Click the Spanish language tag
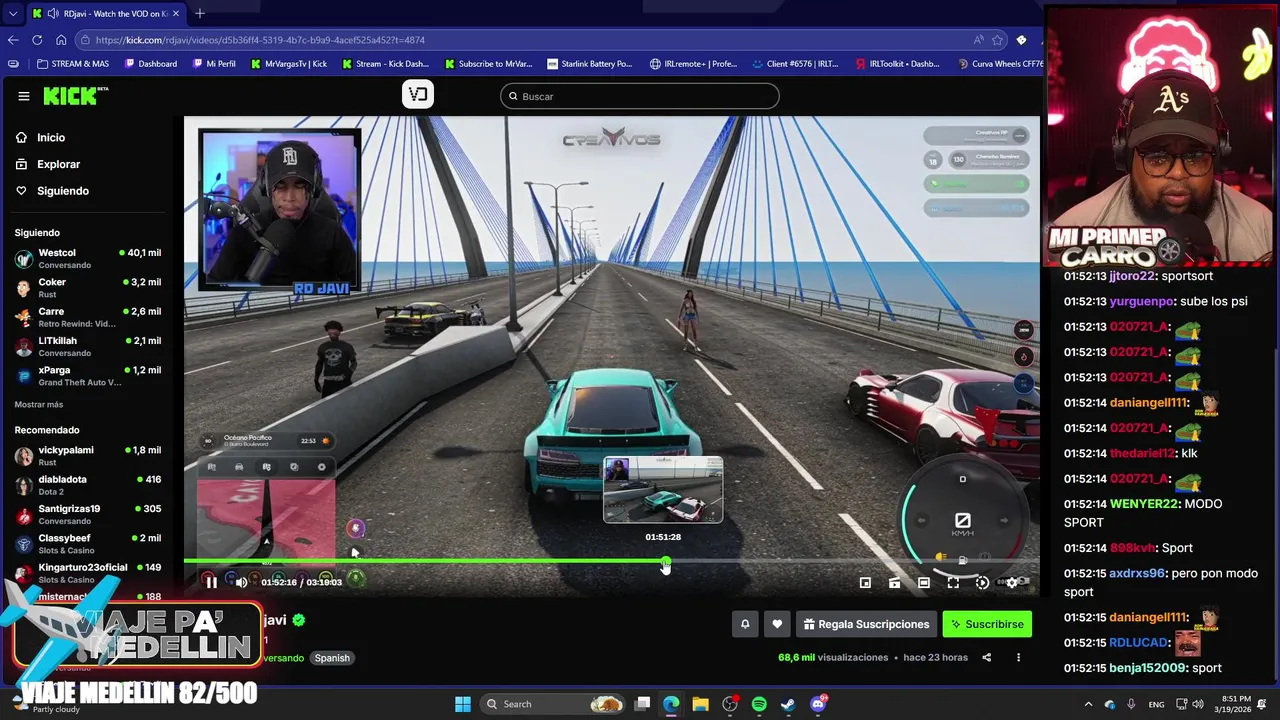This screenshot has width=1280, height=720. (x=332, y=658)
